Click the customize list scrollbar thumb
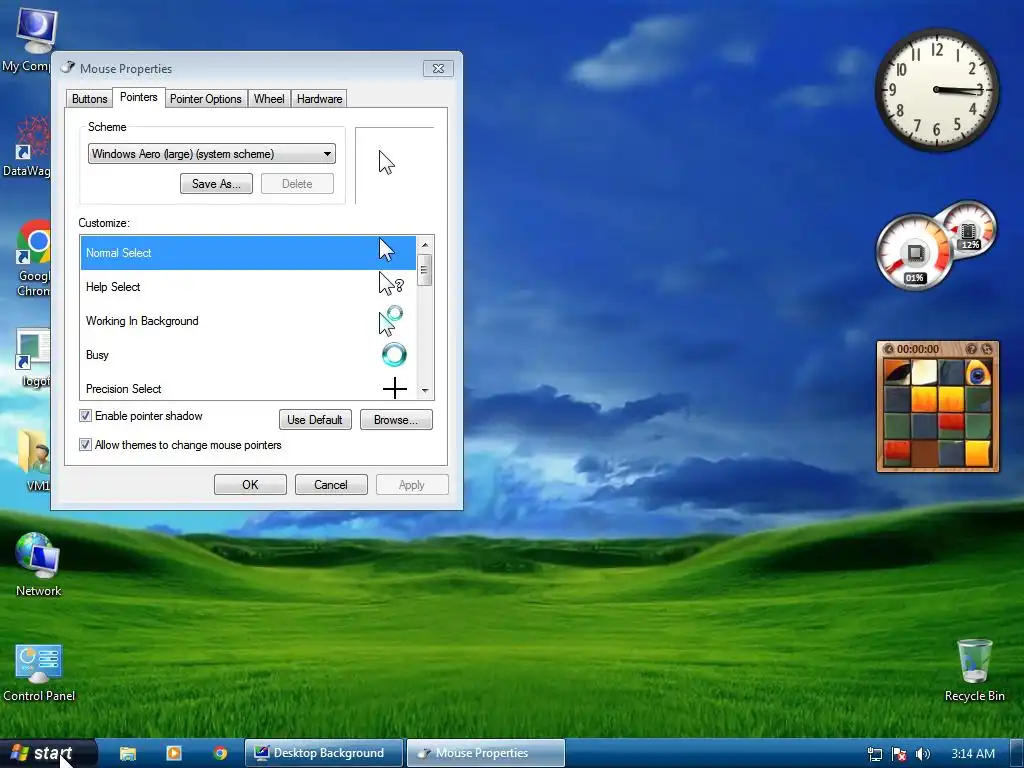1024x768 pixels. click(425, 270)
